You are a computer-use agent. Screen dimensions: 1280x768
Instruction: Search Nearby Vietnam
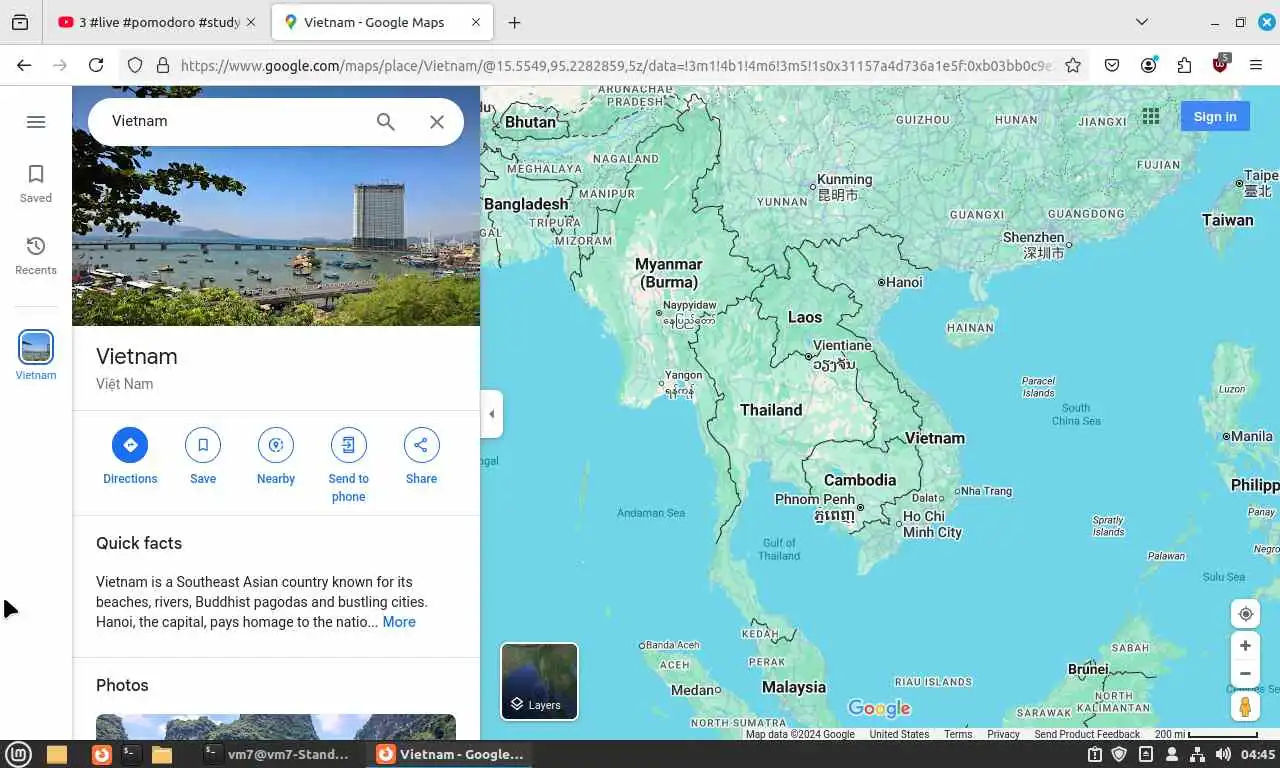[x=276, y=457]
